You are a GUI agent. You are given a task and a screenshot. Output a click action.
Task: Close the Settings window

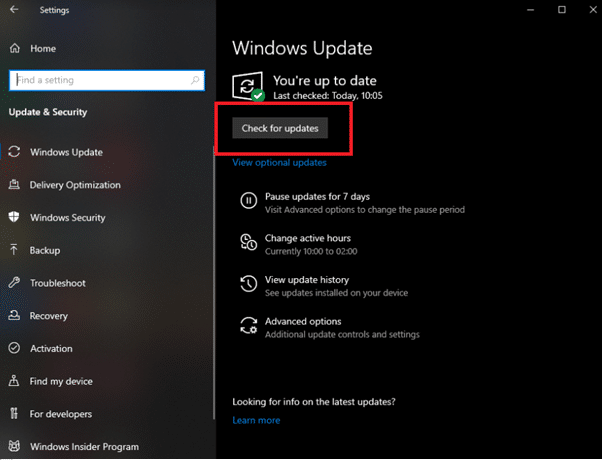593,10
